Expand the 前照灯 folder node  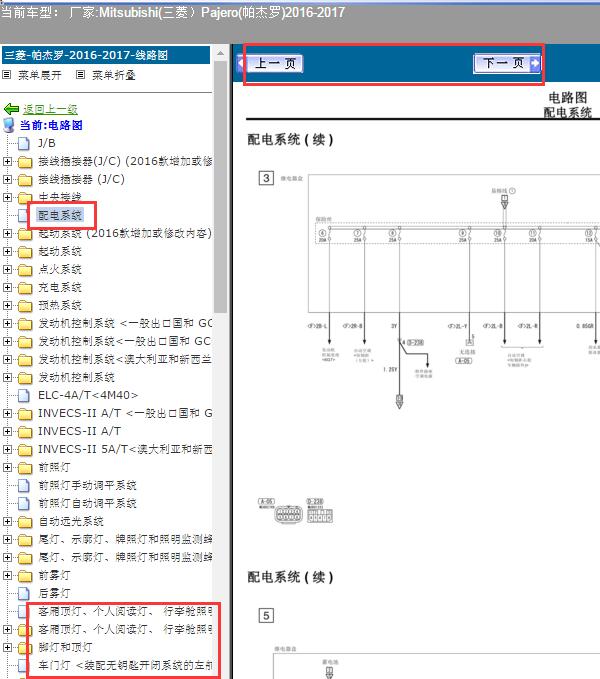(7, 467)
